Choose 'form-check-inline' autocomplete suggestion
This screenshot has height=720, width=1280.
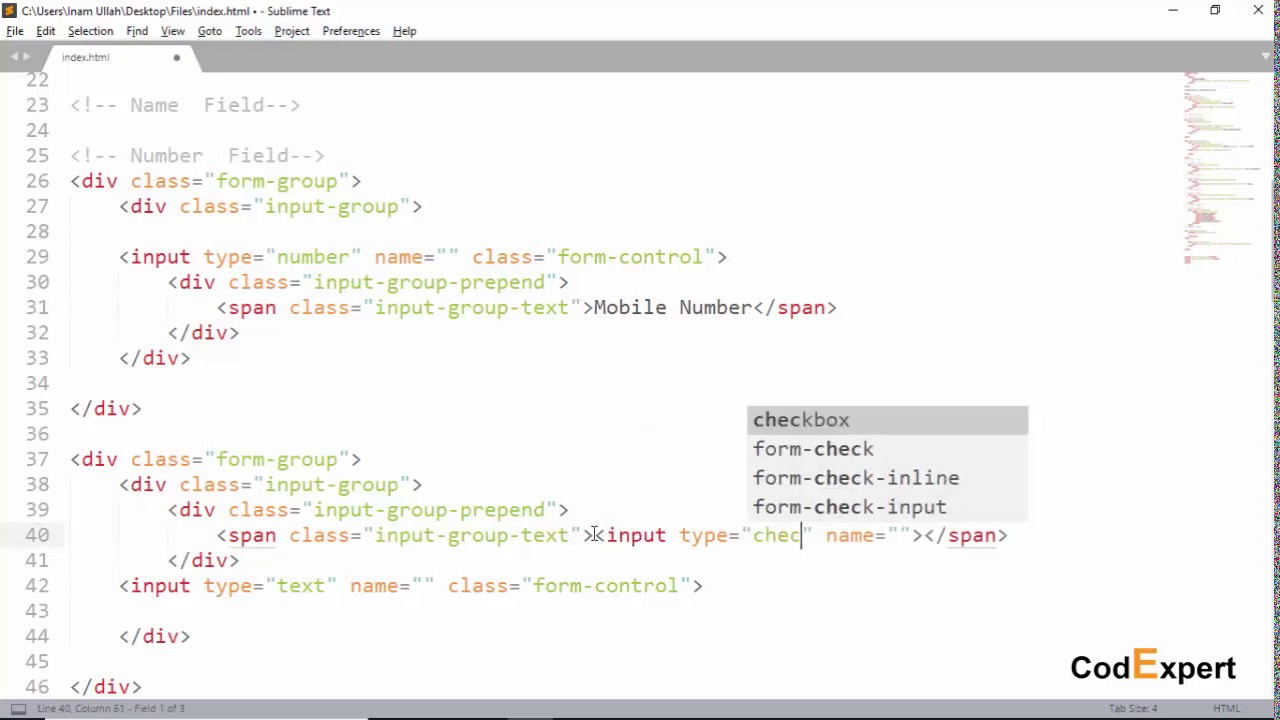point(888,478)
